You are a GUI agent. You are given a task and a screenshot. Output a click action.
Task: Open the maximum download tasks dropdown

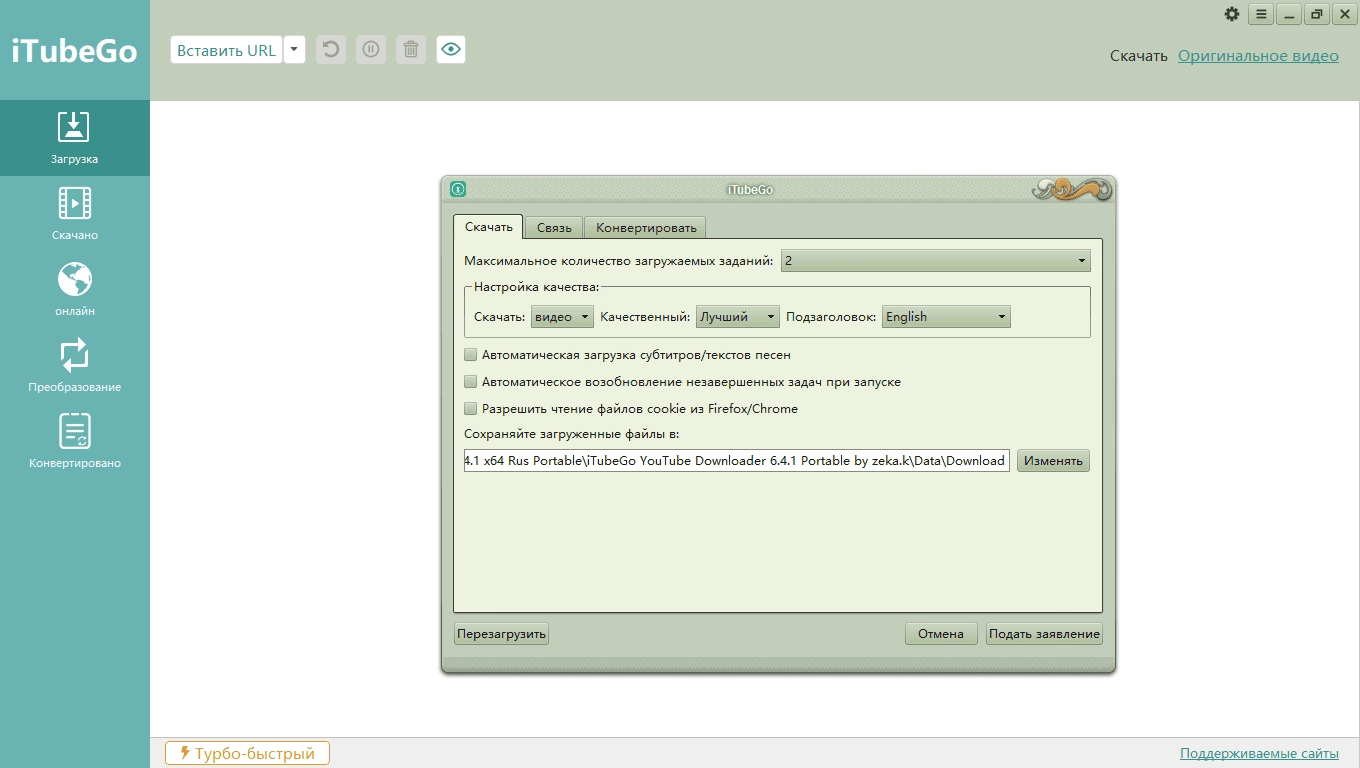pyautogui.click(x=935, y=261)
